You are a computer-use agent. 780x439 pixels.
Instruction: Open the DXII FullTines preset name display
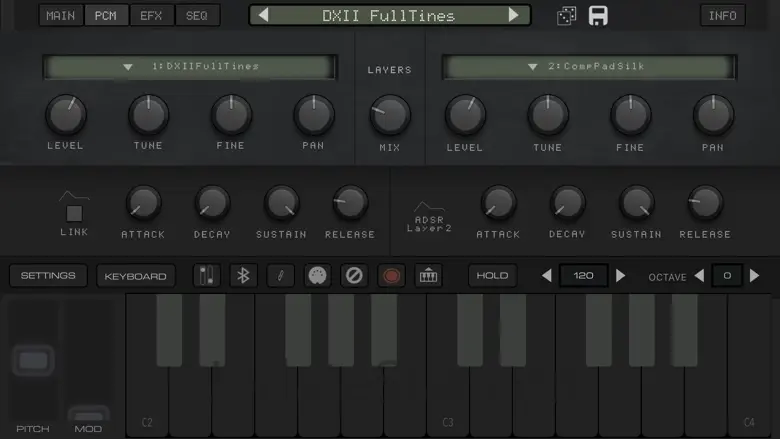click(389, 15)
